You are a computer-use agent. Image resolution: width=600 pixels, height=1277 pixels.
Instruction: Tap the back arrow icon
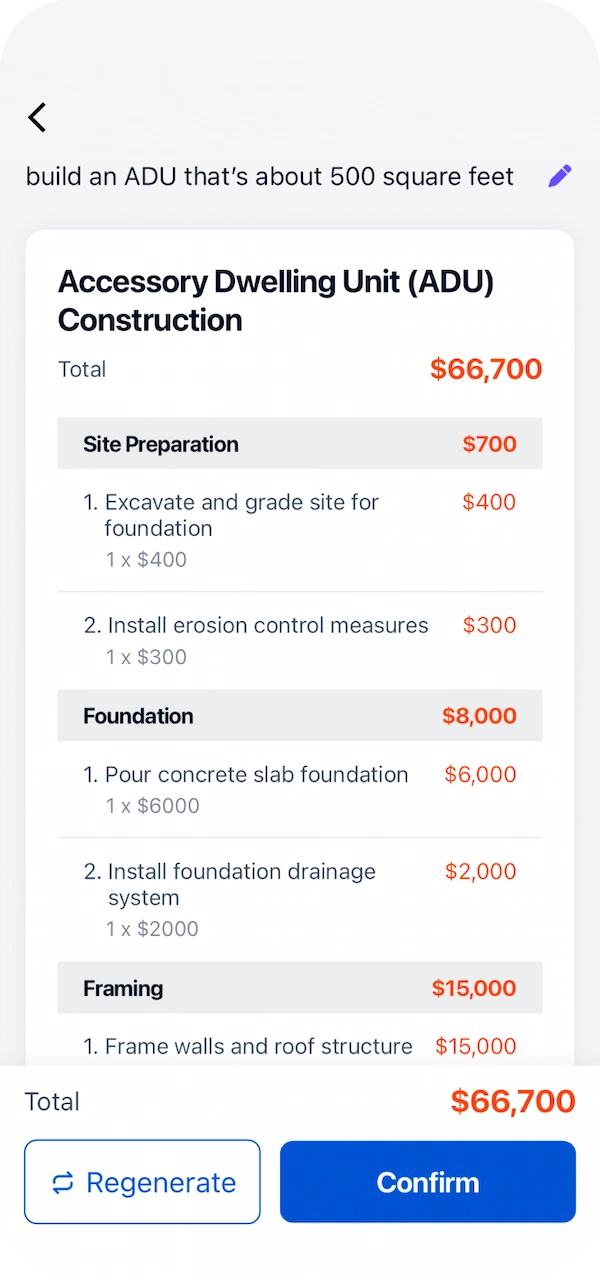(x=37, y=117)
